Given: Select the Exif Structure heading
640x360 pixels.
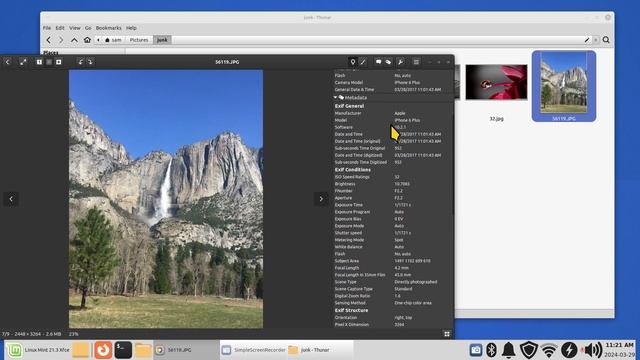Looking at the screenshot, I should tap(351, 310).
